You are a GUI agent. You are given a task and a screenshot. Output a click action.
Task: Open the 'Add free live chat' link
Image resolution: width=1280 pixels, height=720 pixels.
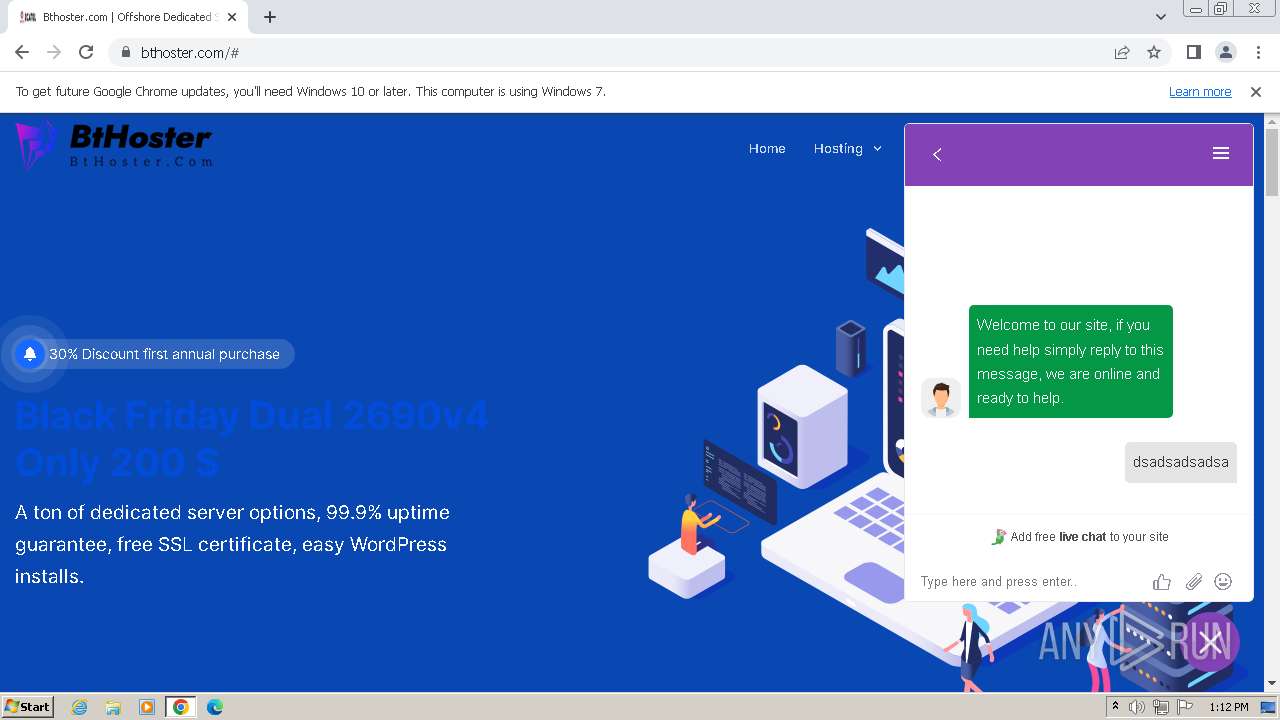point(1079,537)
